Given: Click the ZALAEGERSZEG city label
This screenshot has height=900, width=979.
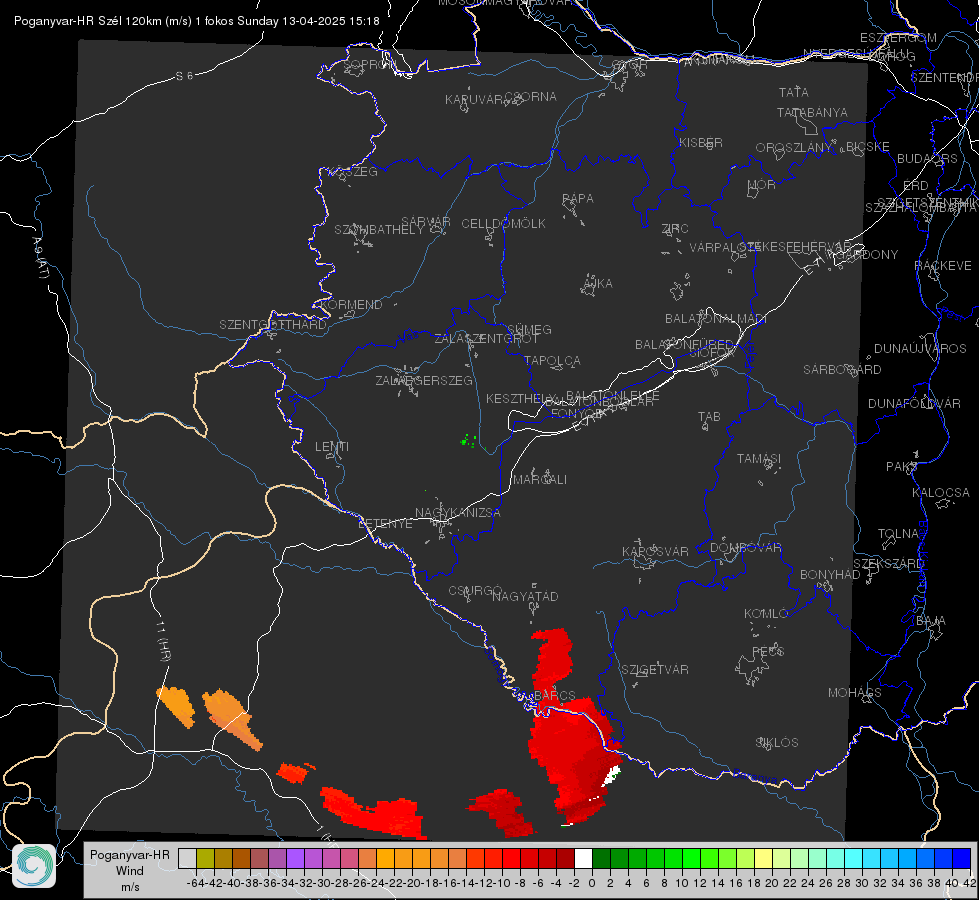Looking at the screenshot, I should pyautogui.click(x=424, y=380).
